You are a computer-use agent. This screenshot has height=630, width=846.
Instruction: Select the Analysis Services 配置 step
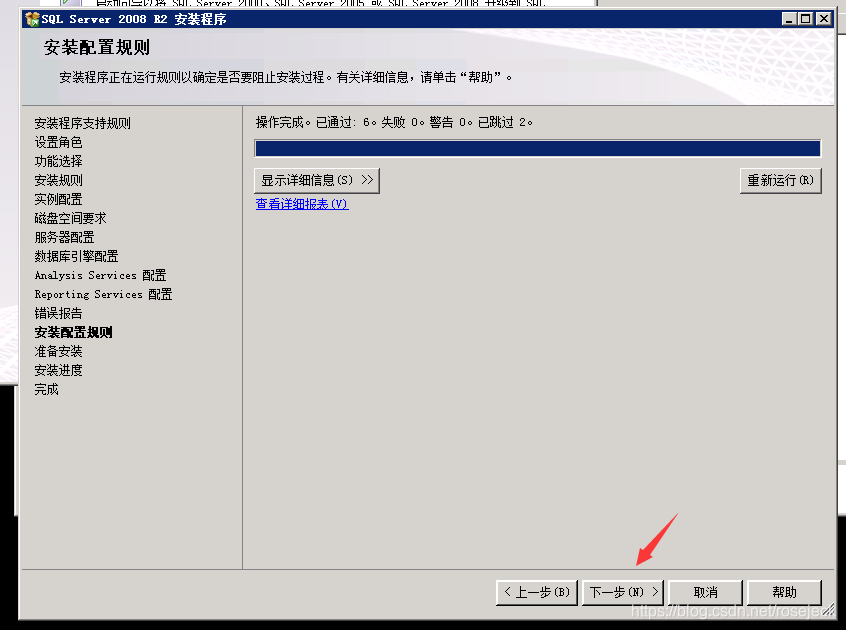[x=100, y=275]
